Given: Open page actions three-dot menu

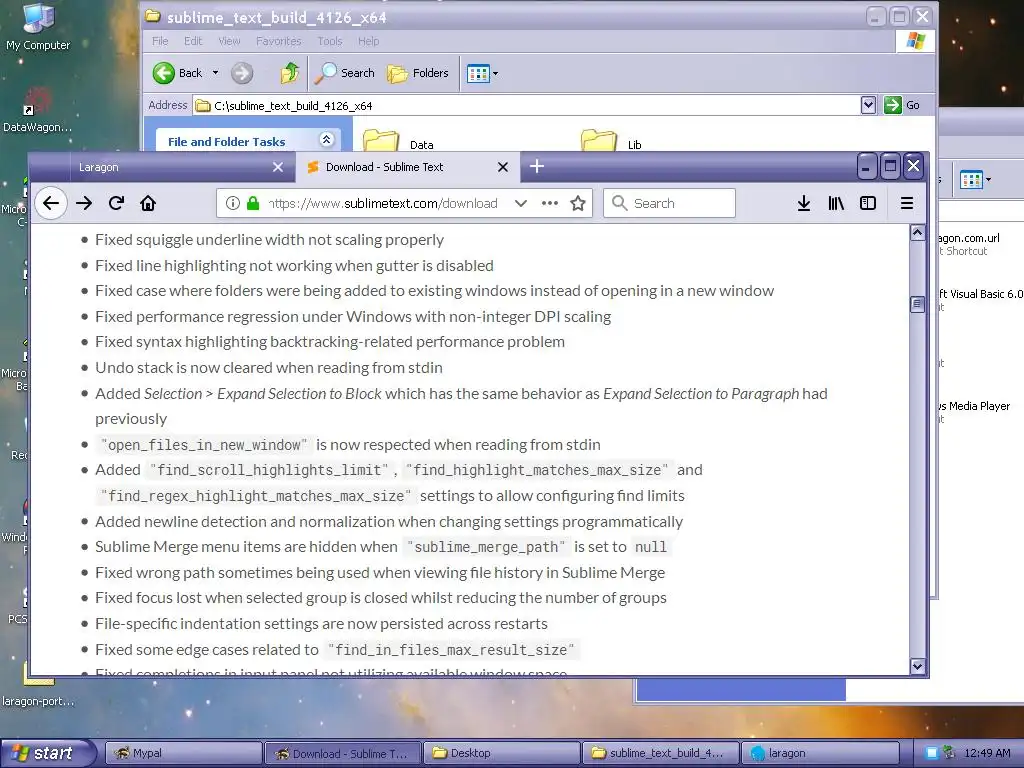Looking at the screenshot, I should click(x=550, y=203).
